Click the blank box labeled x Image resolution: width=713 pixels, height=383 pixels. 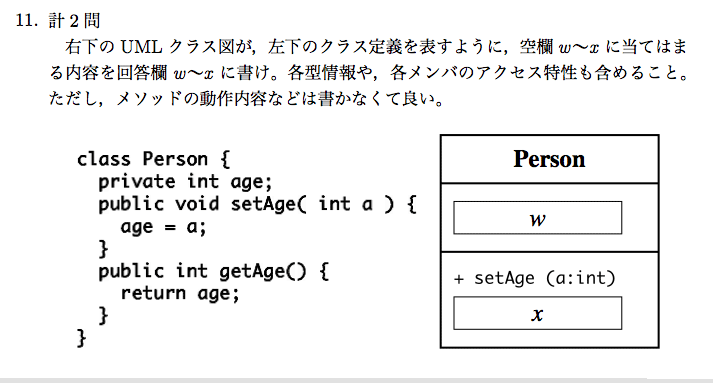pos(537,313)
